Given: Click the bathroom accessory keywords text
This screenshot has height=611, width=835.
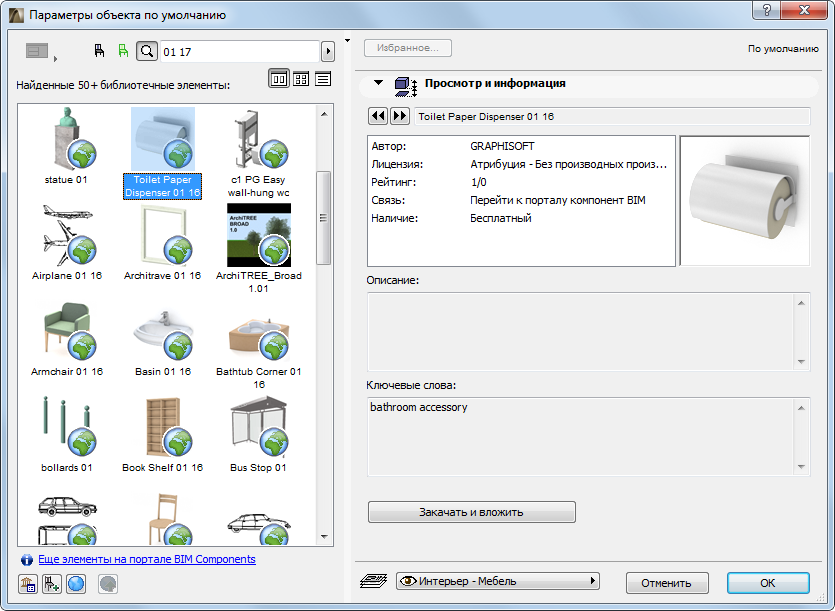Looking at the screenshot, I should click(419, 407).
